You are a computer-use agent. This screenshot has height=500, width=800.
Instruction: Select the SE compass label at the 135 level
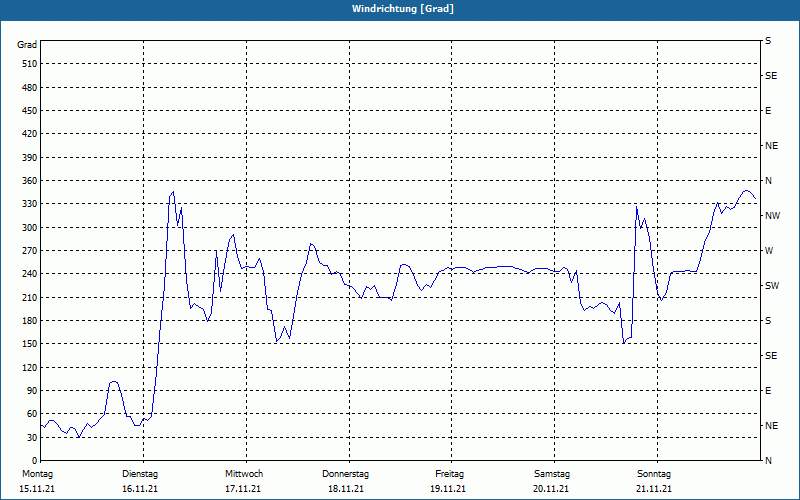771,356
